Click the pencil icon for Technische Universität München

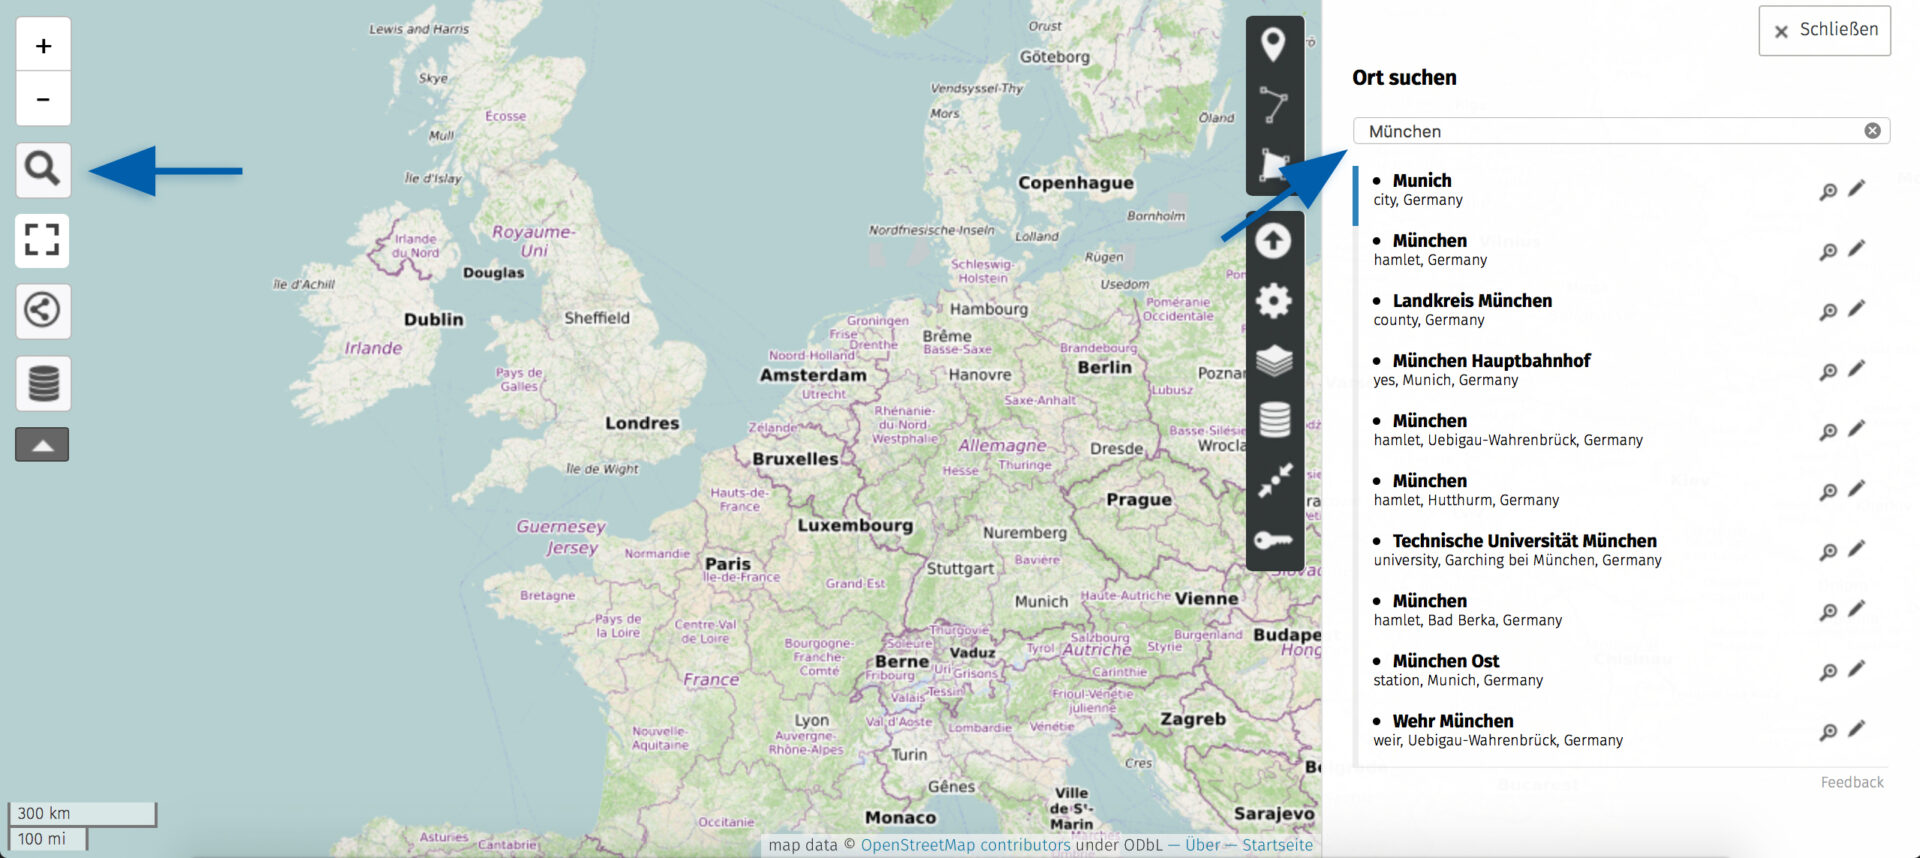(x=1857, y=549)
